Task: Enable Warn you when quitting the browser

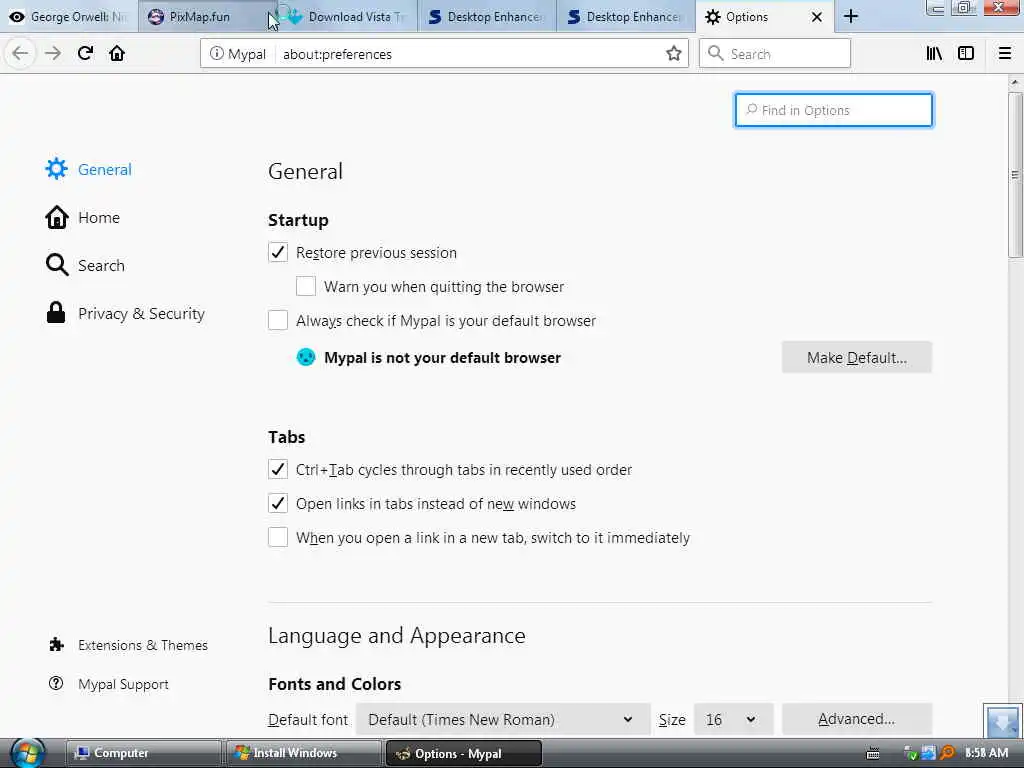Action: point(306,286)
